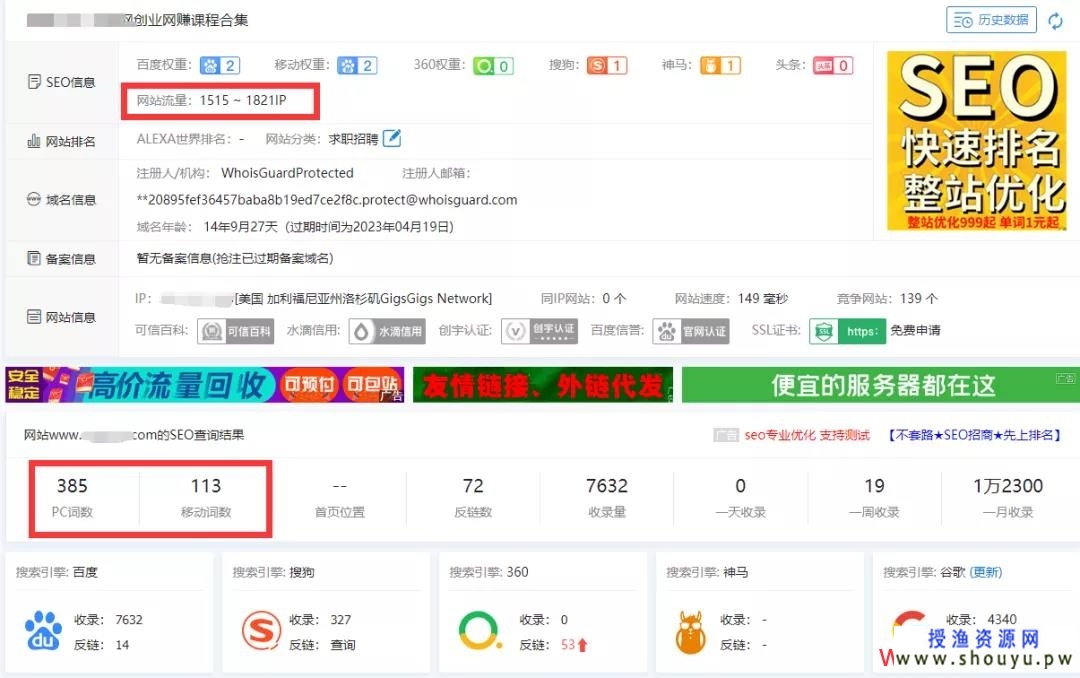This screenshot has height=678, width=1080.
Task: Click the 水滴信用 badge
Action: (x=387, y=331)
